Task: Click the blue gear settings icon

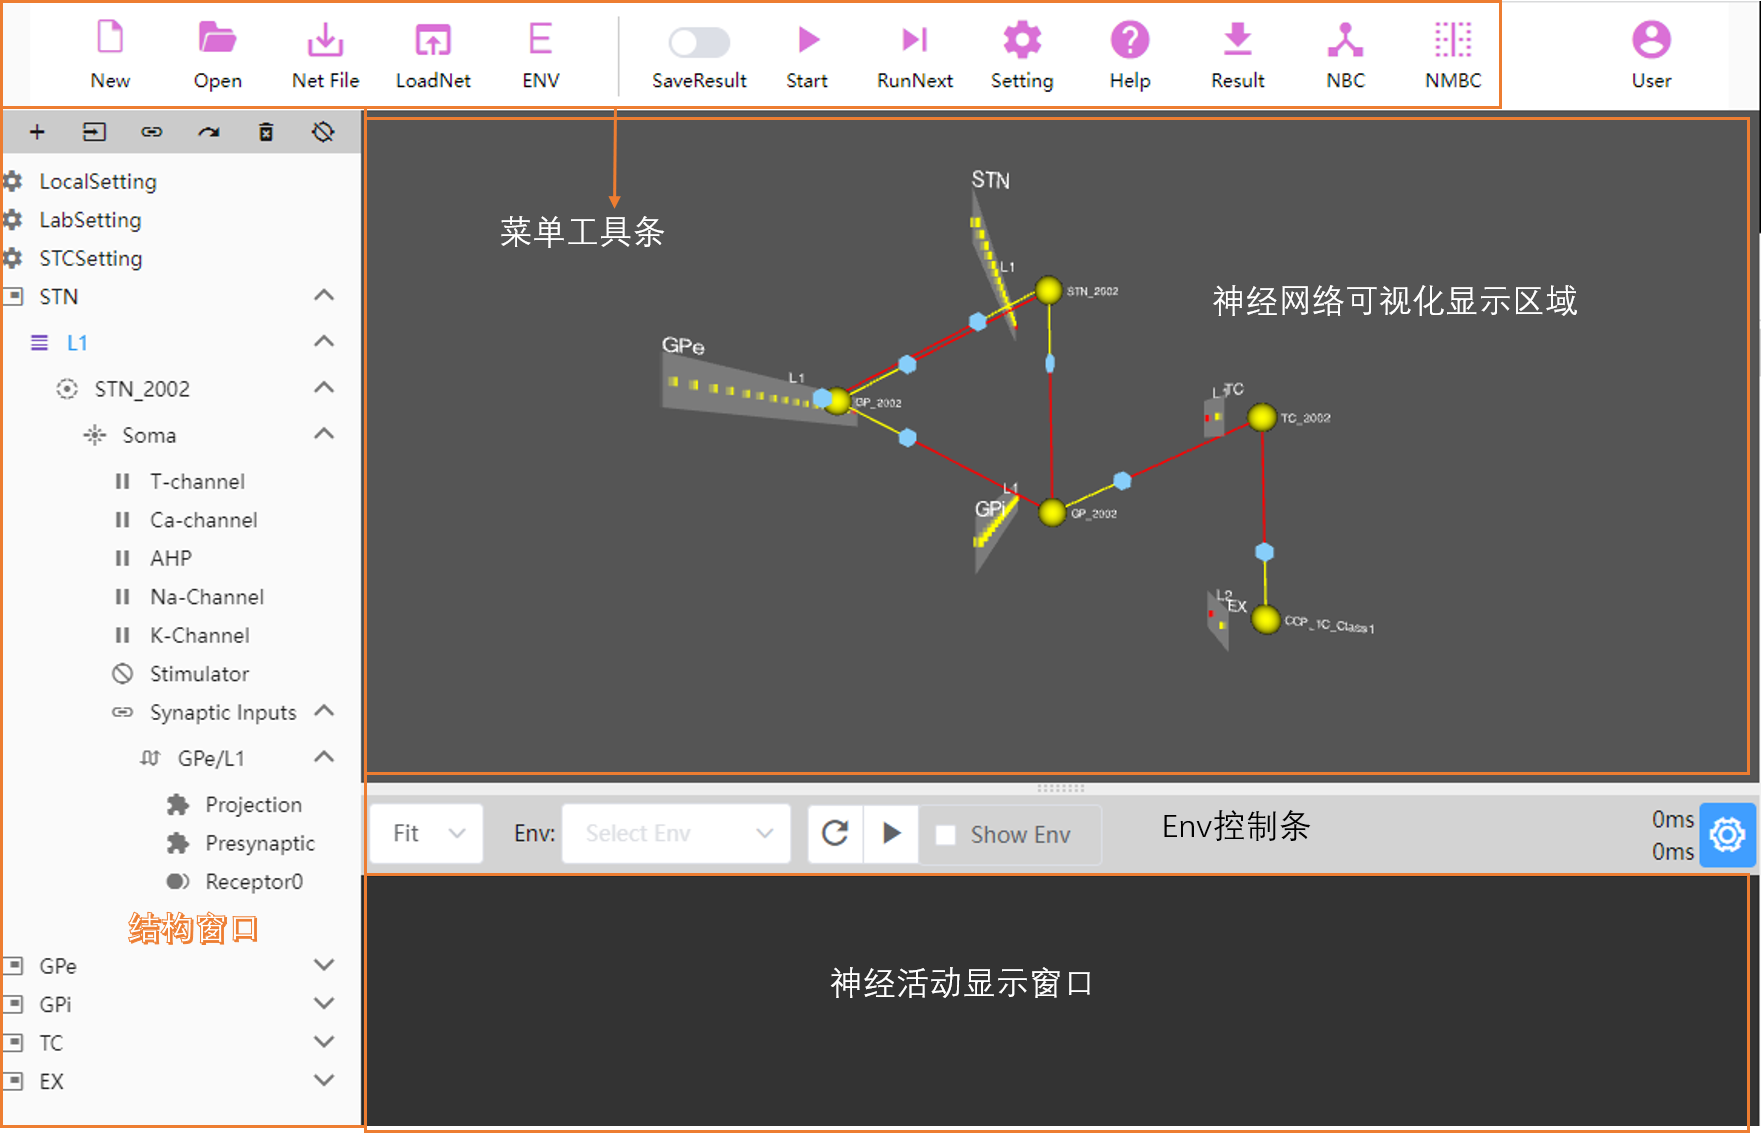Action: tap(1727, 834)
